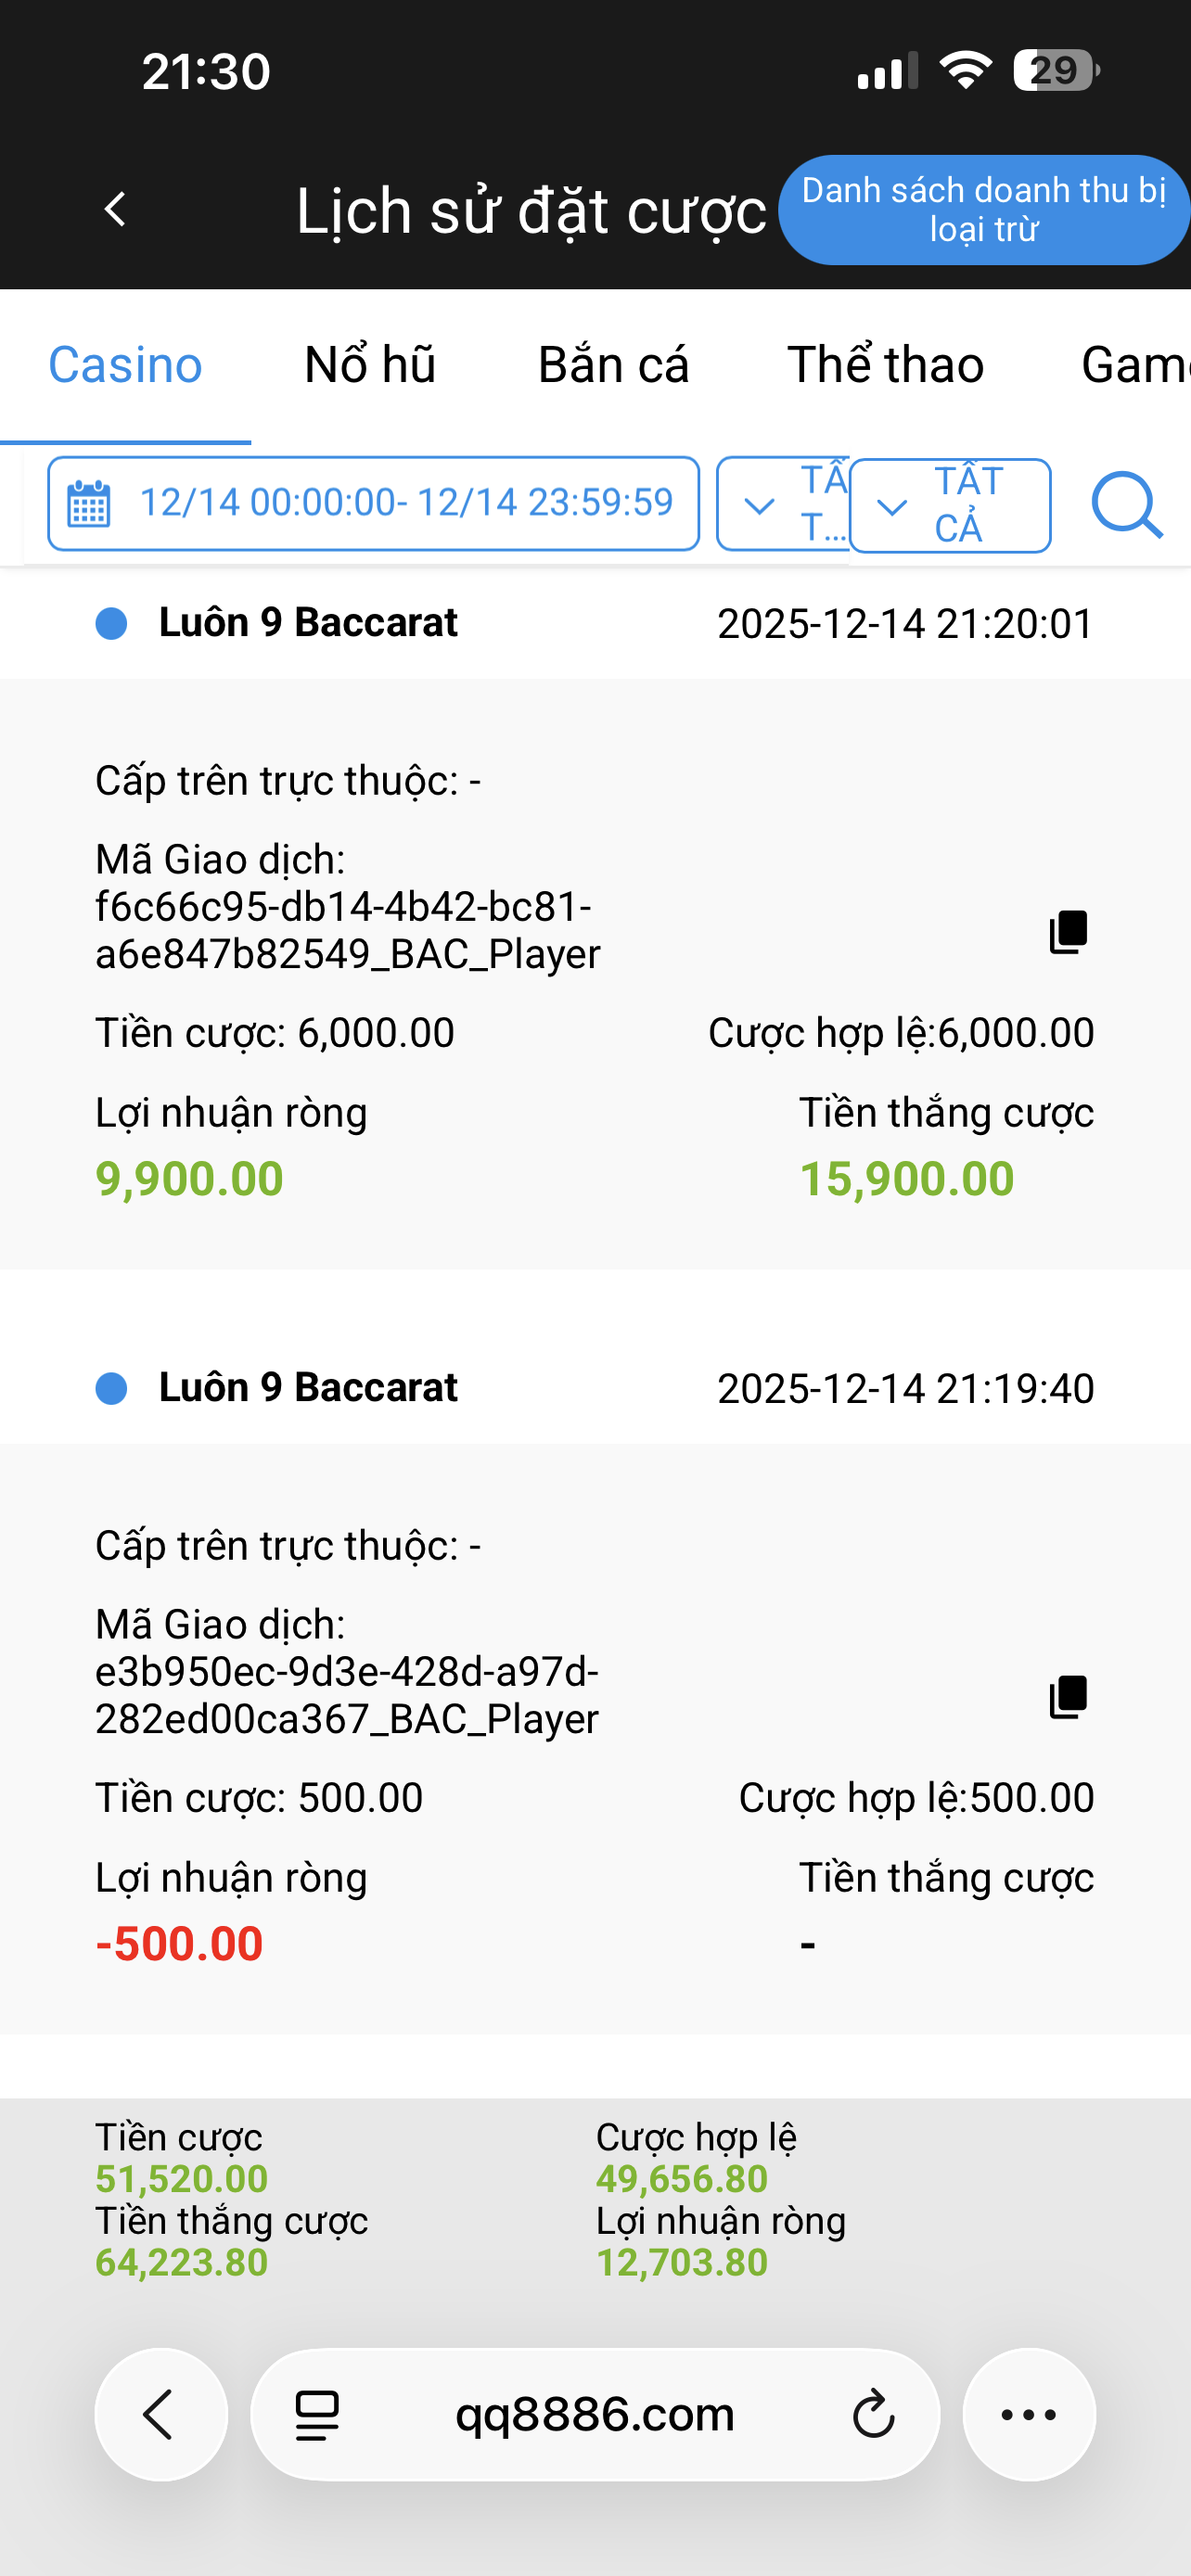The width and height of the screenshot is (1191, 2576).
Task: Copy transaction ID ending in a6e847b82549_BAC_Player
Action: click(x=1068, y=932)
